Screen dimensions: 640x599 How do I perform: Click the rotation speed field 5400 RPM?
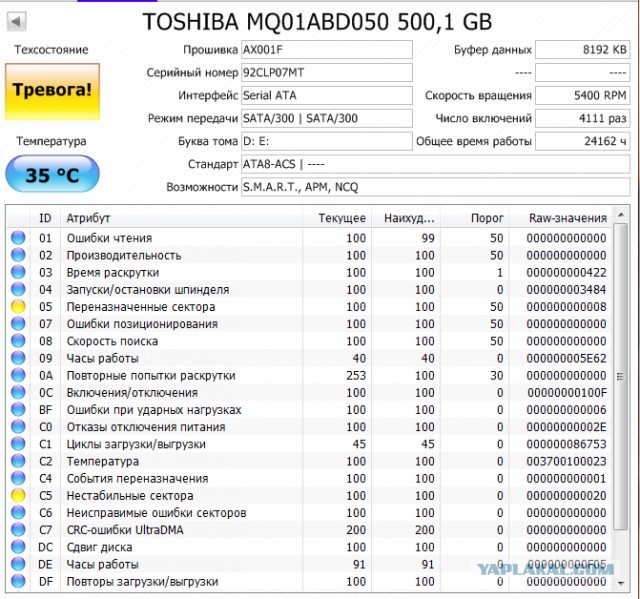click(x=582, y=95)
